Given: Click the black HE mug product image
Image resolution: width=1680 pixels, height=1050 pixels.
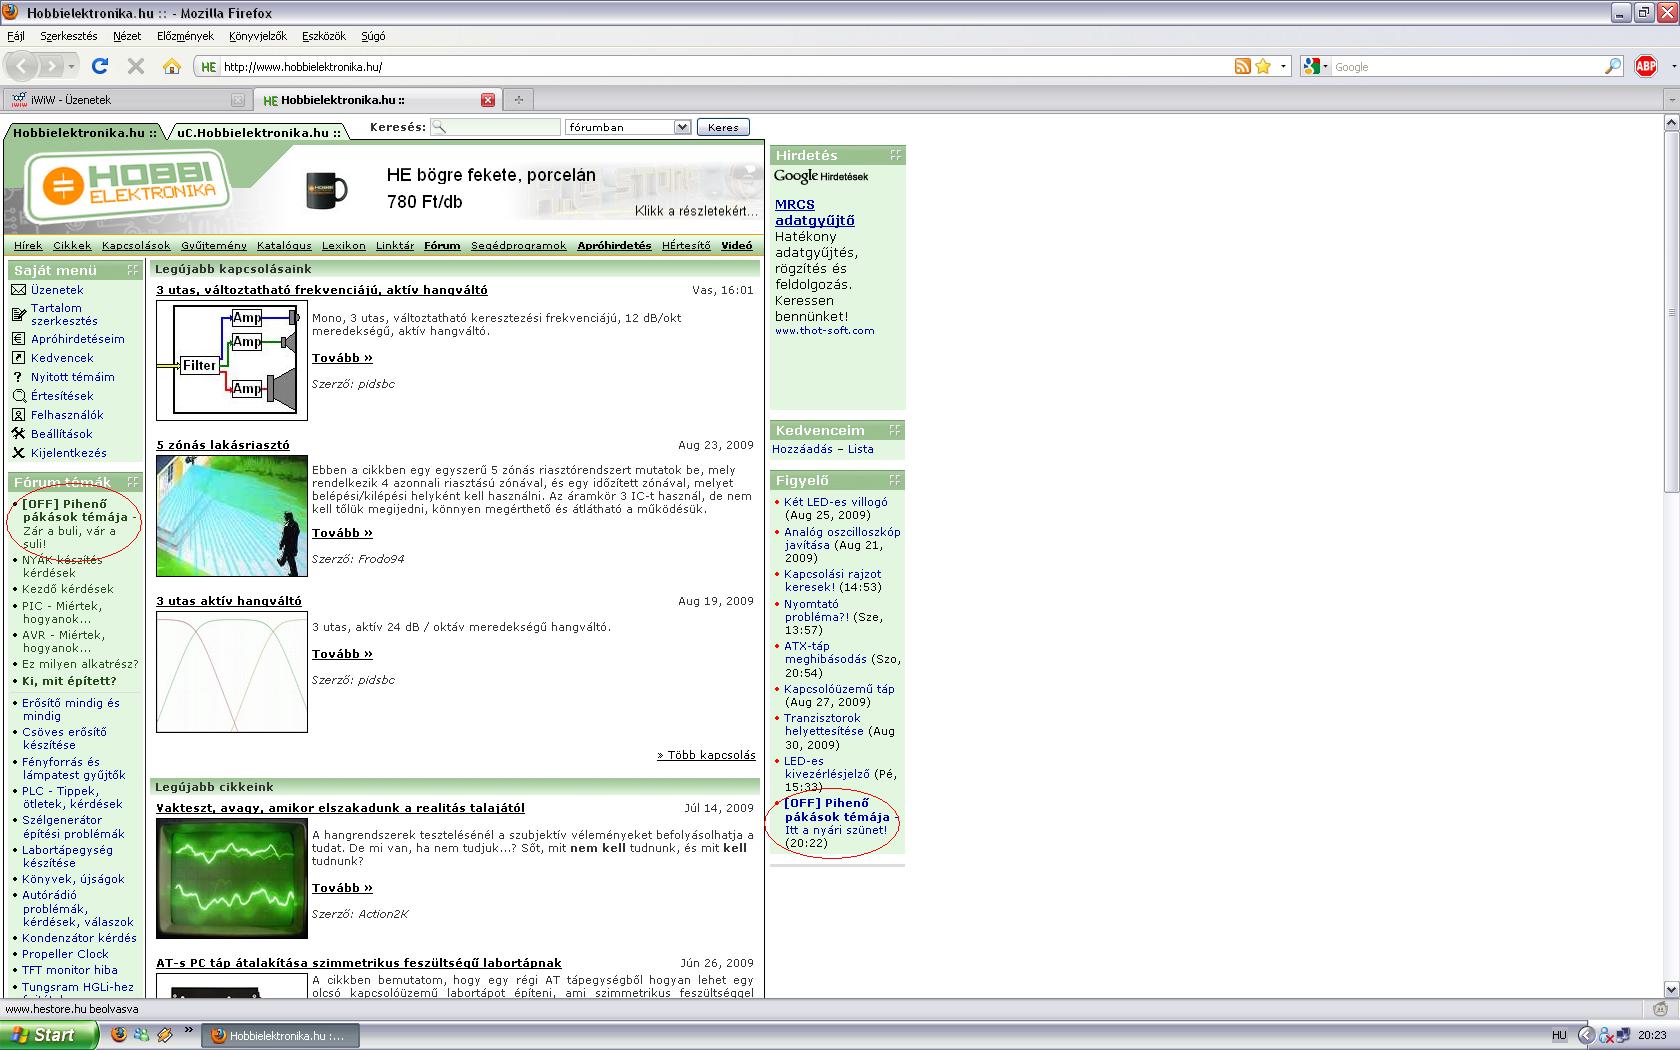Looking at the screenshot, I should (326, 189).
